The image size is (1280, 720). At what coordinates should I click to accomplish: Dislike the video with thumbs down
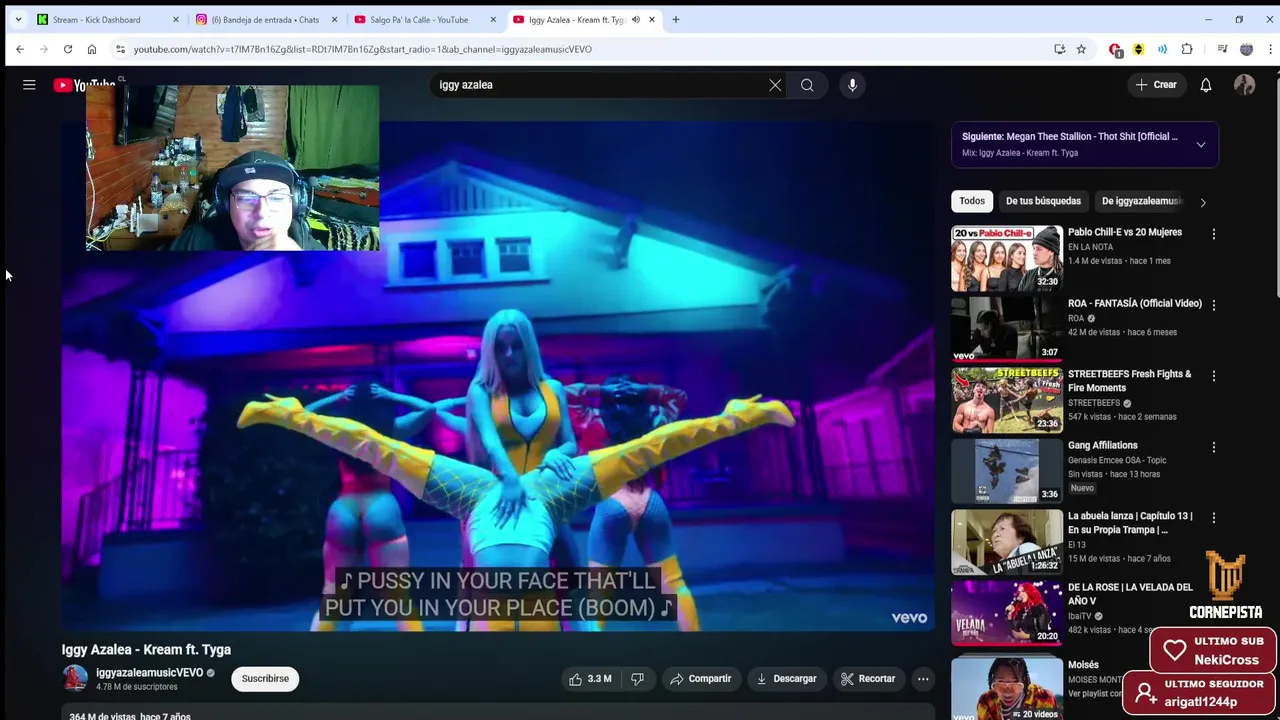coord(637,679)
